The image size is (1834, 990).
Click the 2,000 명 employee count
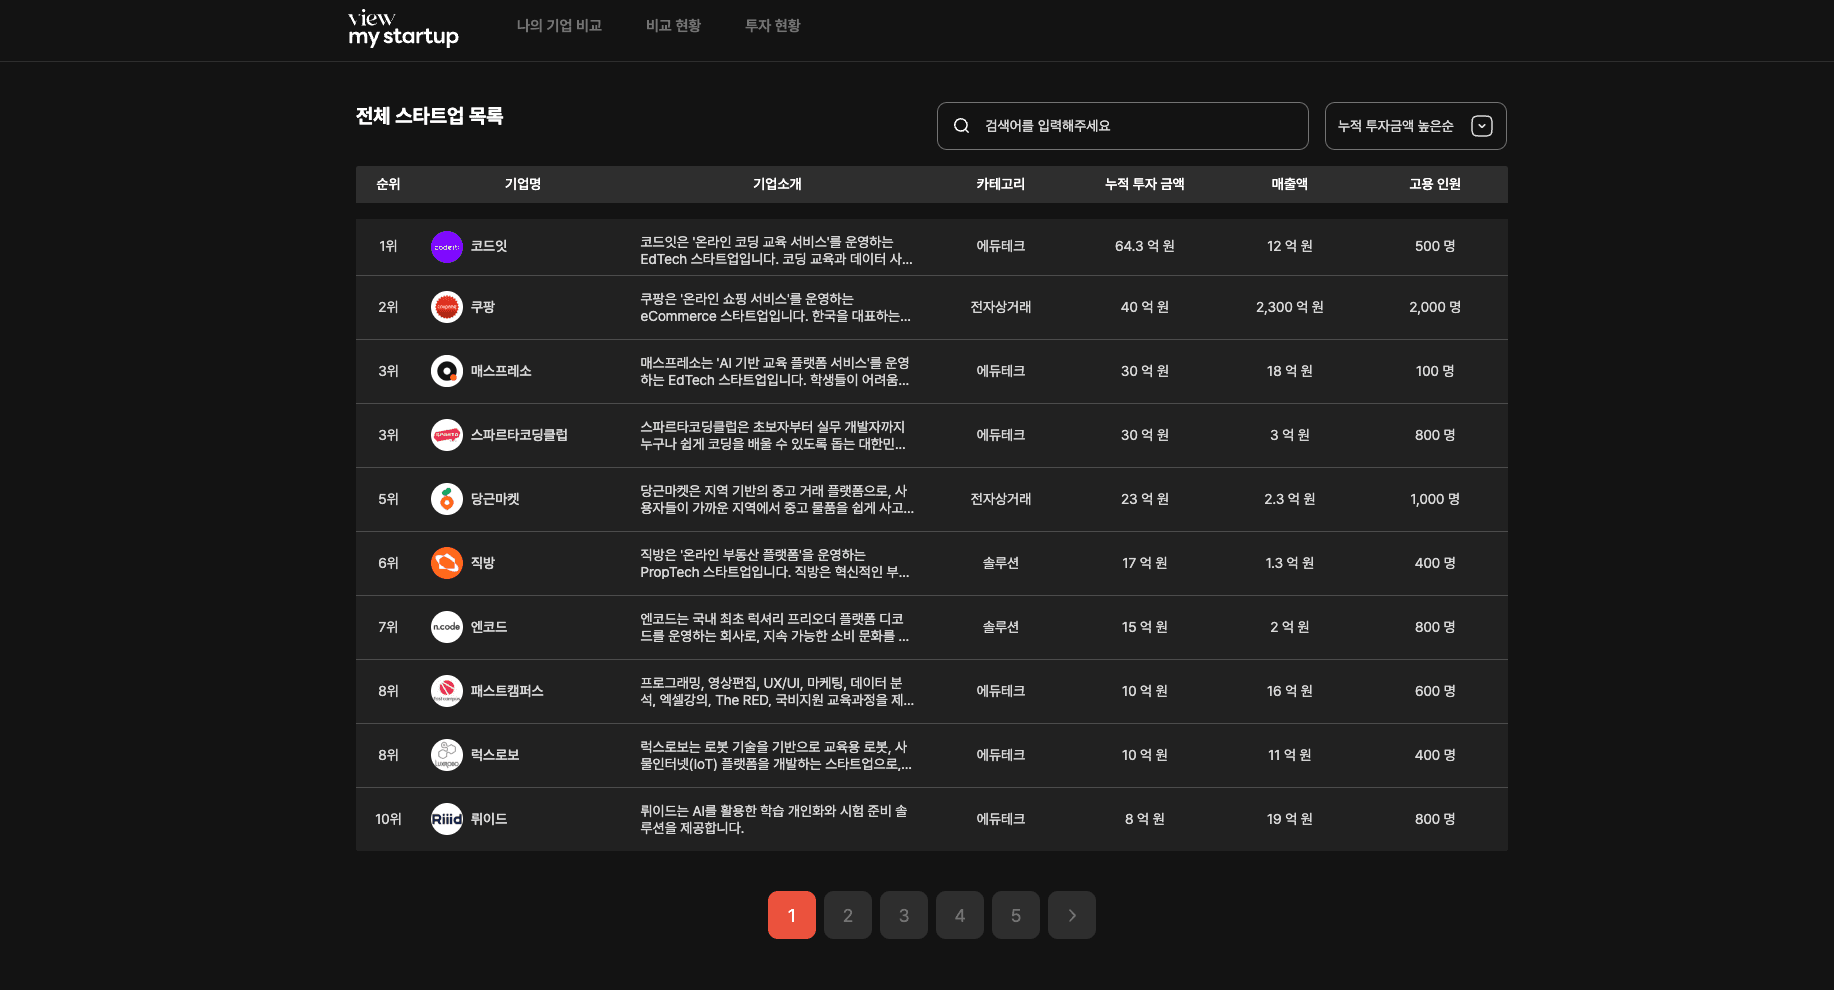[x=1435, y=307]
